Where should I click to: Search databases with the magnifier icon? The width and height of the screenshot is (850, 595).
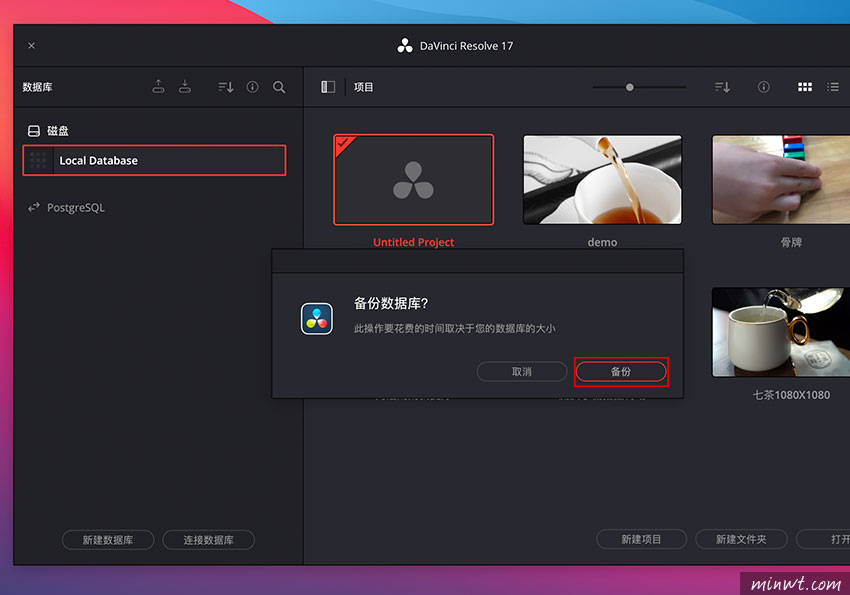pyautogui.click(x=279, y=87)
